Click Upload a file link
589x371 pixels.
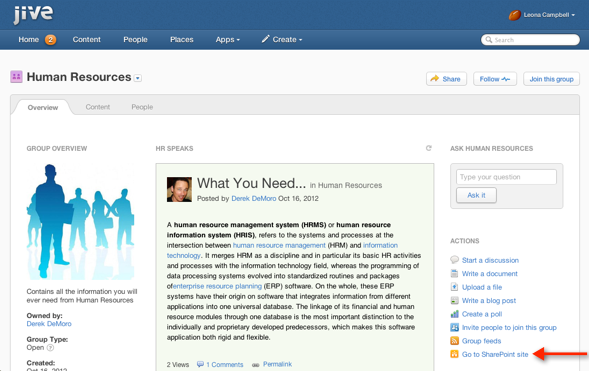(482, 287)
